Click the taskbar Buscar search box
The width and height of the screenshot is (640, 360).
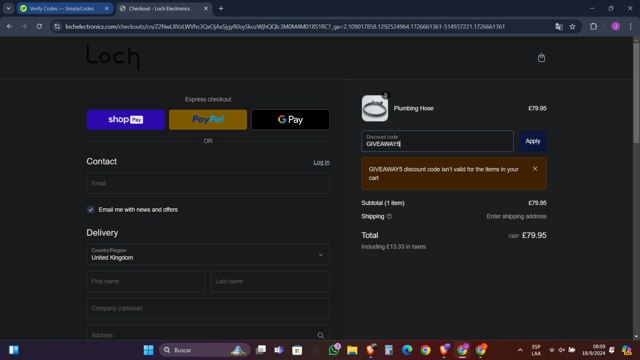[x=204, y=350]
